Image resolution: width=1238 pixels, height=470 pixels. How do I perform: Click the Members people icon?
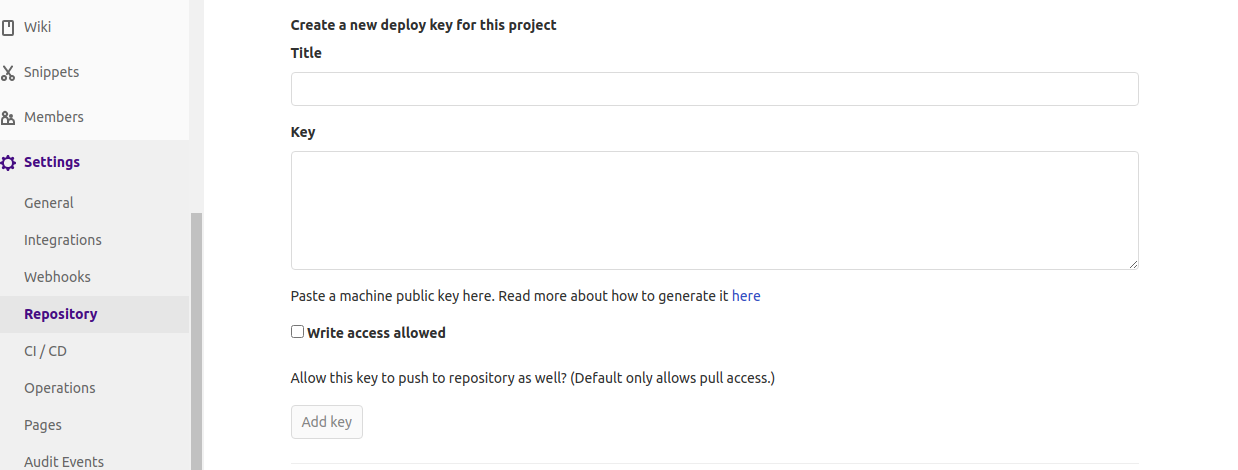(x=8, y=117)
